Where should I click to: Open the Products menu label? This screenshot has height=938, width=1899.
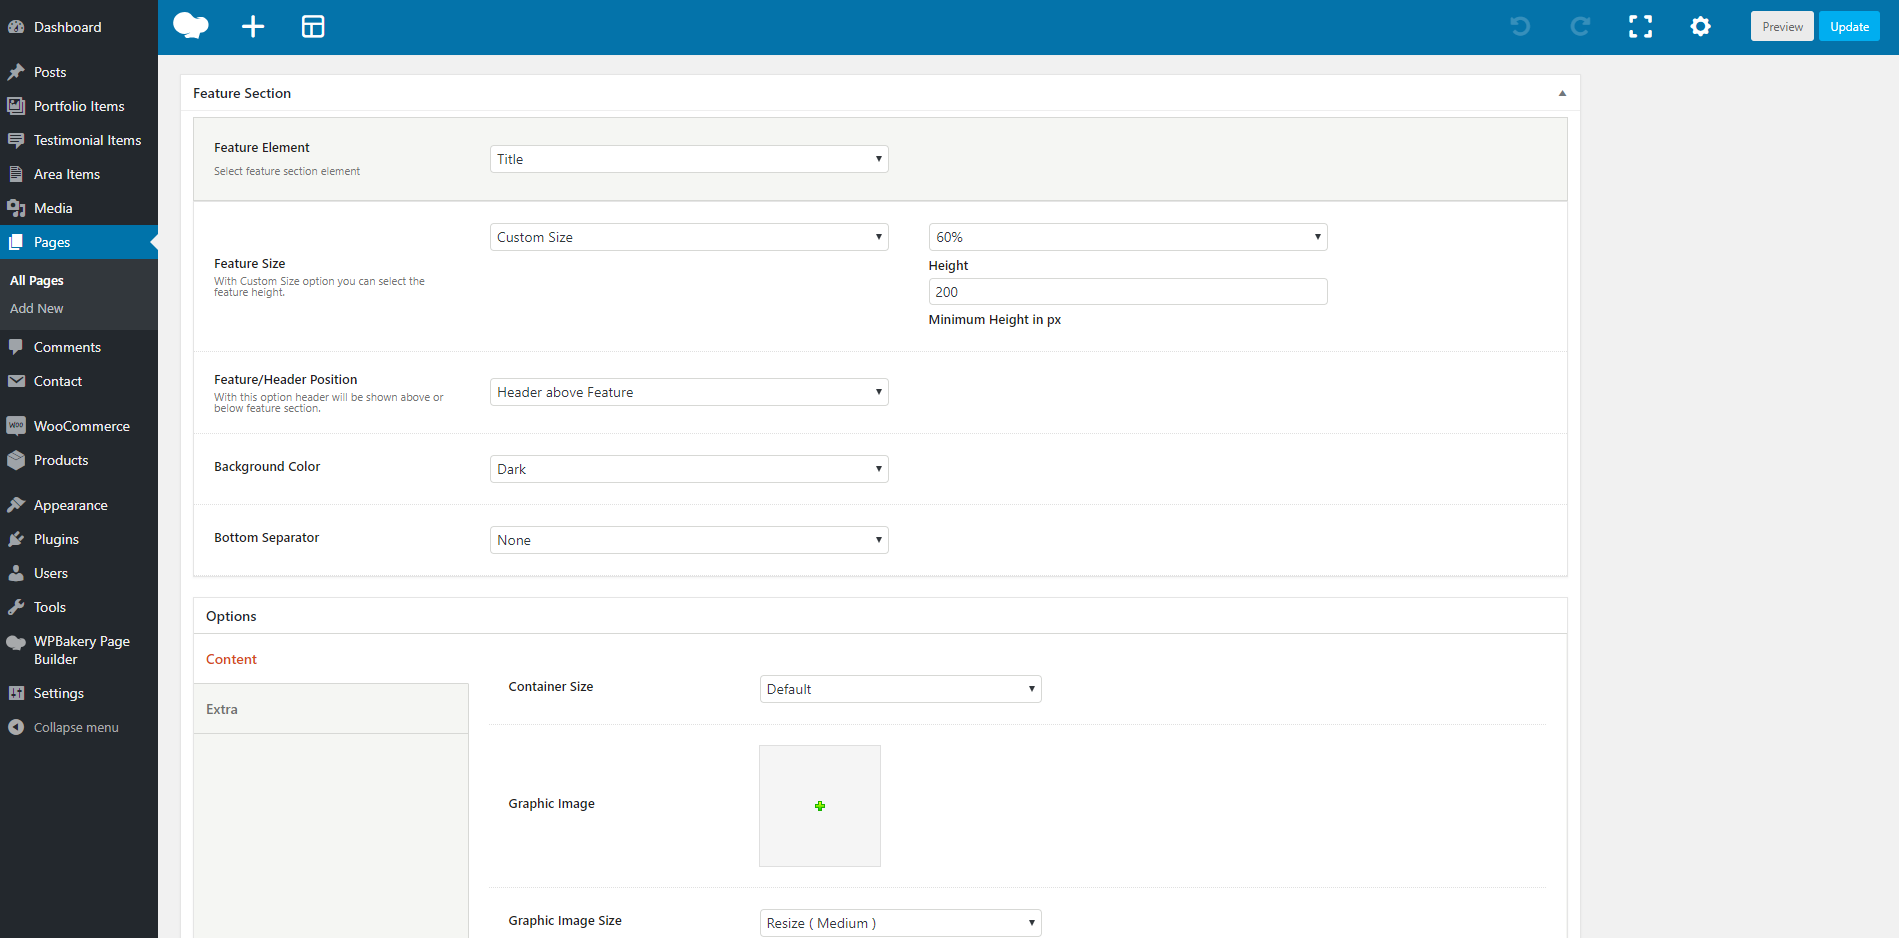tap(61, 460)
